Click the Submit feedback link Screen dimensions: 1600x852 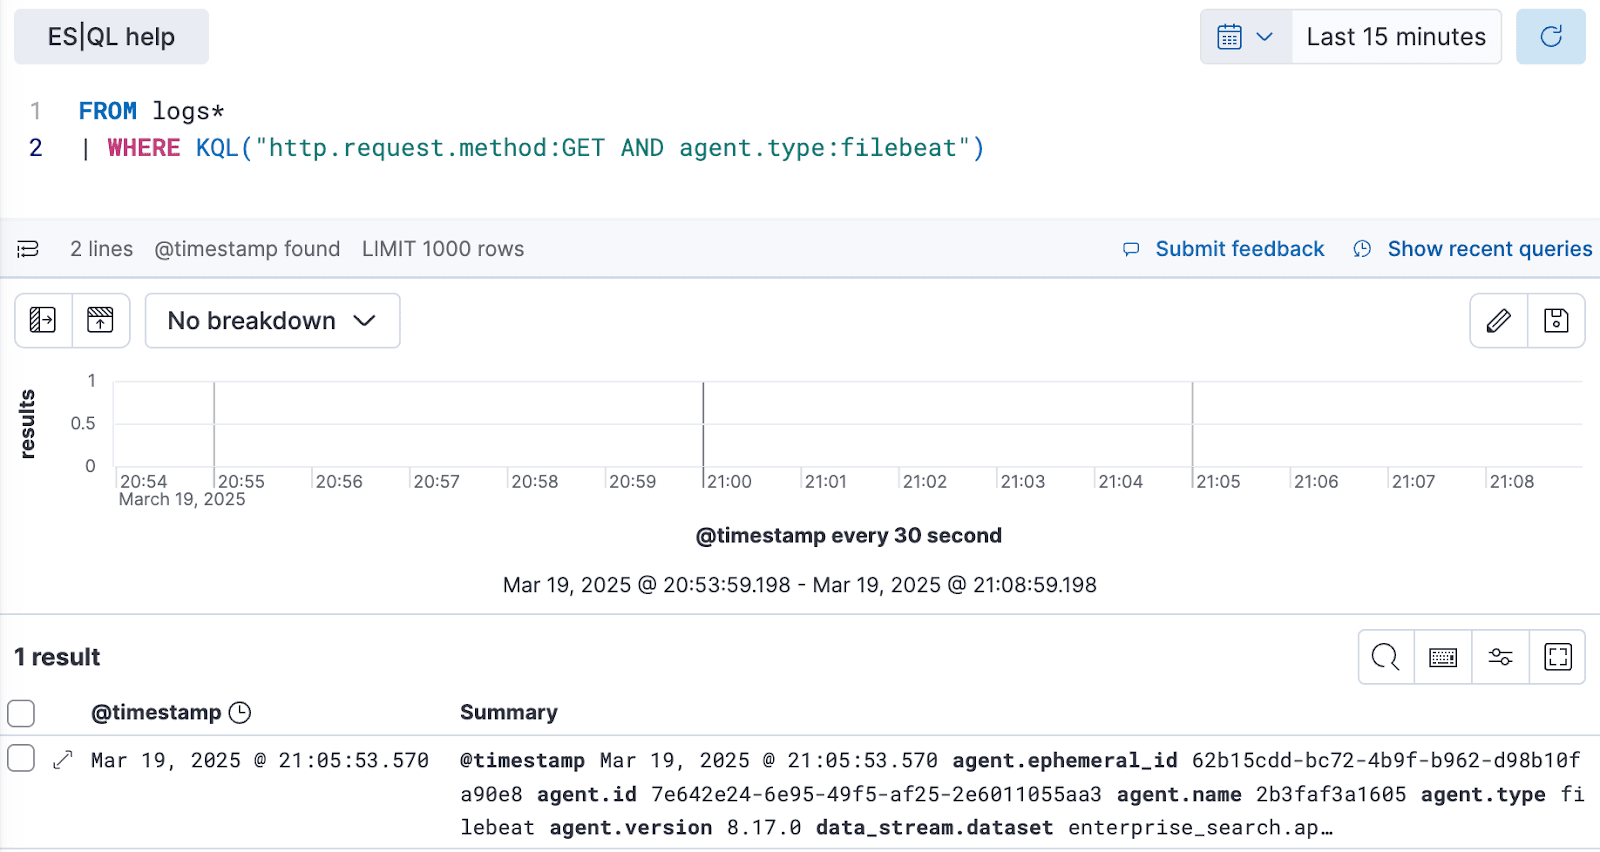(1239, 248)
